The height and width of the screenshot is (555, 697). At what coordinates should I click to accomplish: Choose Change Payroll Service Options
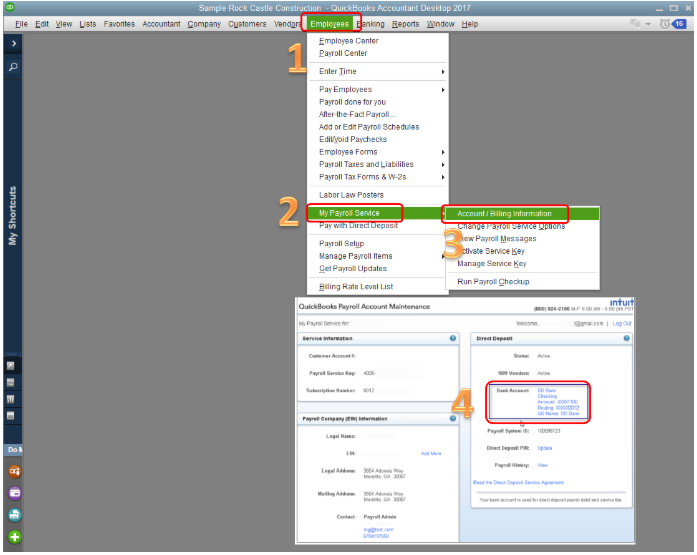(x=511, y=226)
